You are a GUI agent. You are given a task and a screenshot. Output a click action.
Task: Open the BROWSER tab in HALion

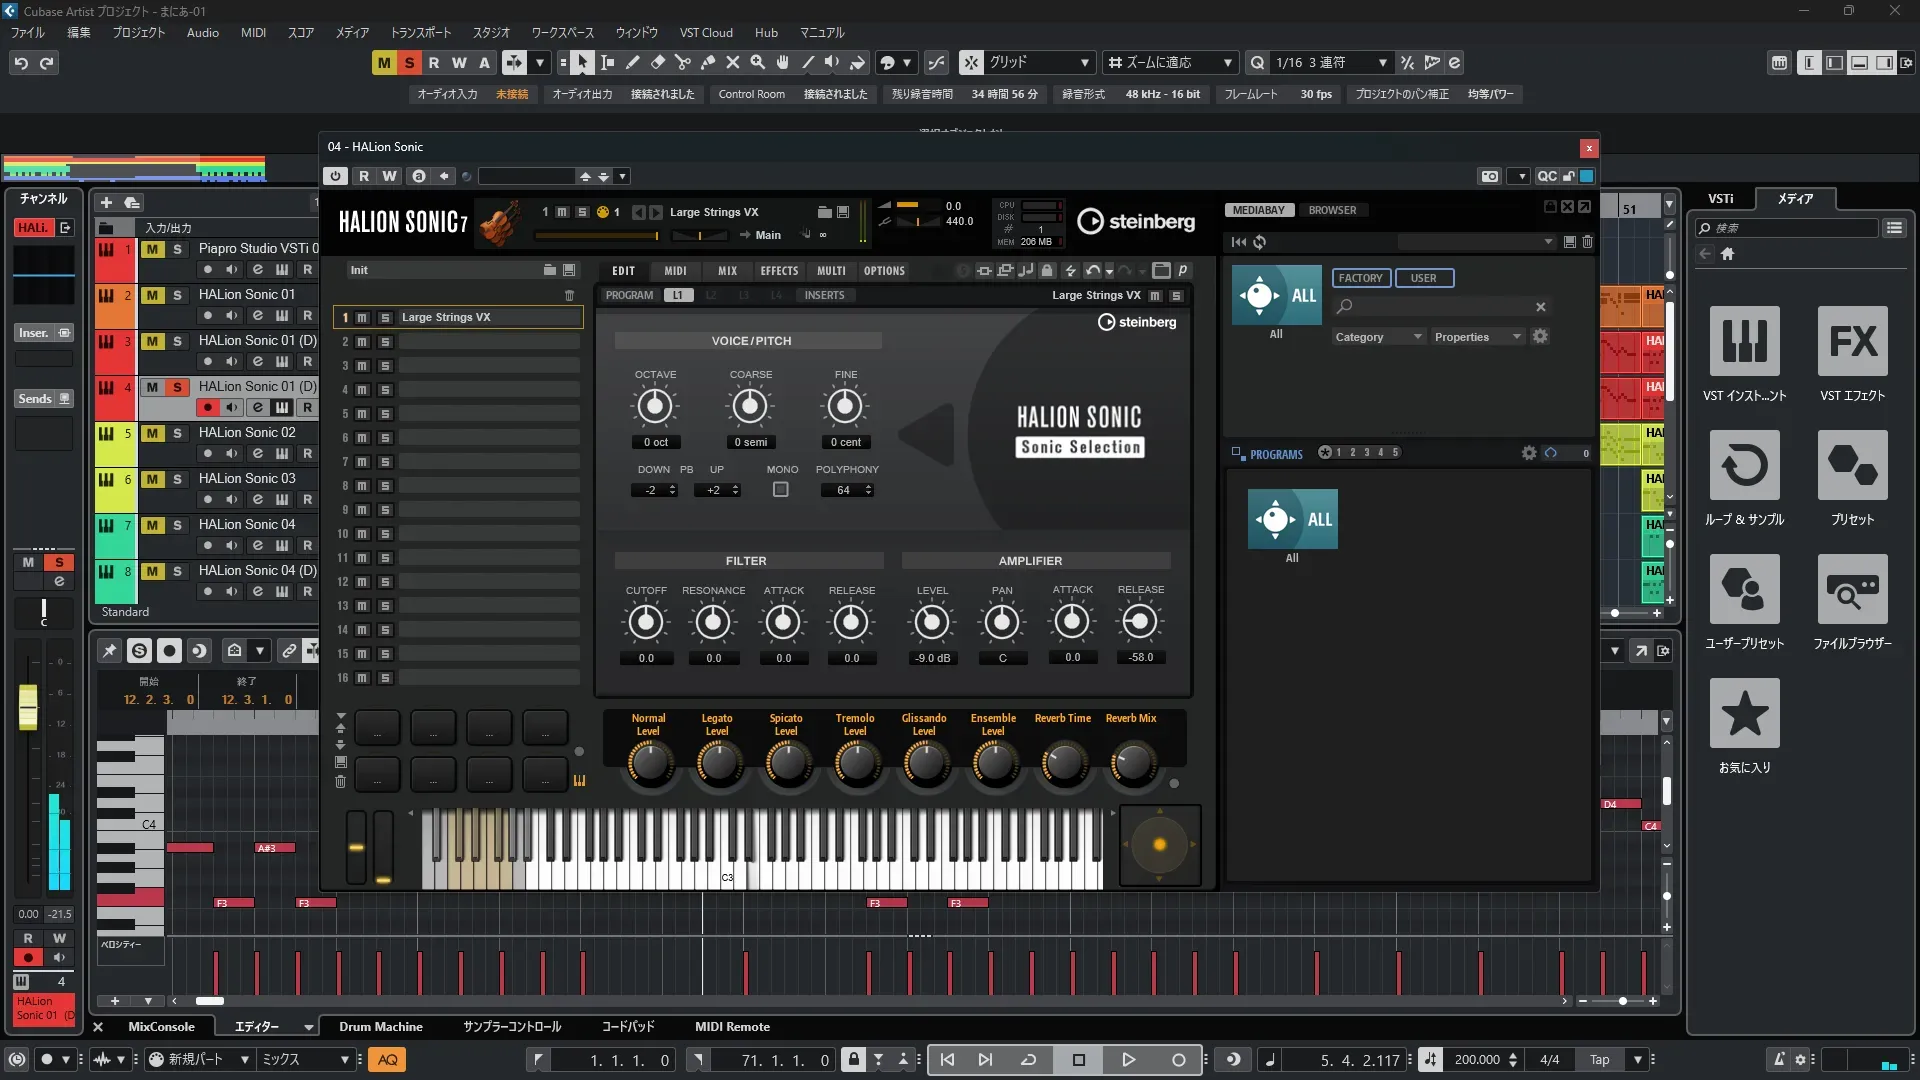1332,210
